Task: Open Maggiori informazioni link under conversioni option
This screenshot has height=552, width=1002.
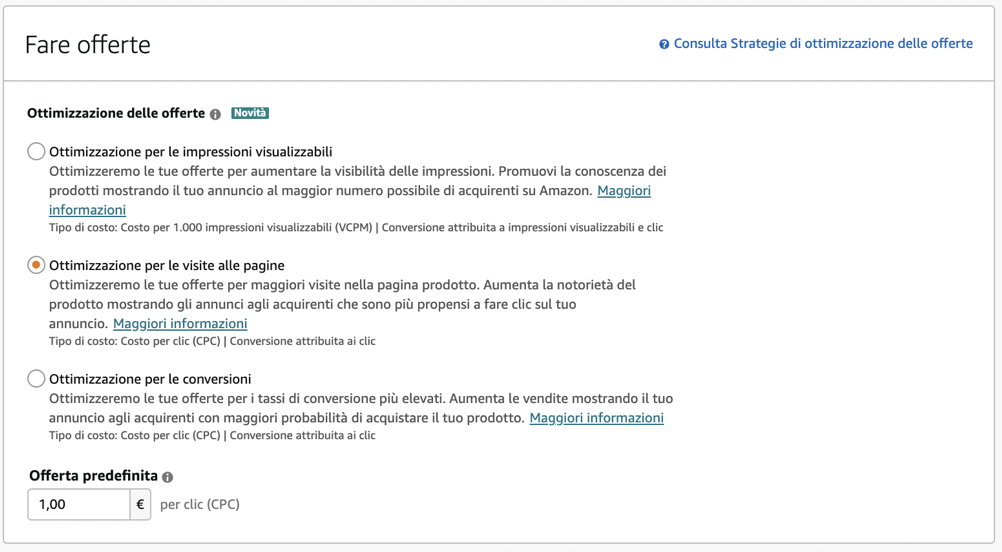Action: click(x=596, y=417)
